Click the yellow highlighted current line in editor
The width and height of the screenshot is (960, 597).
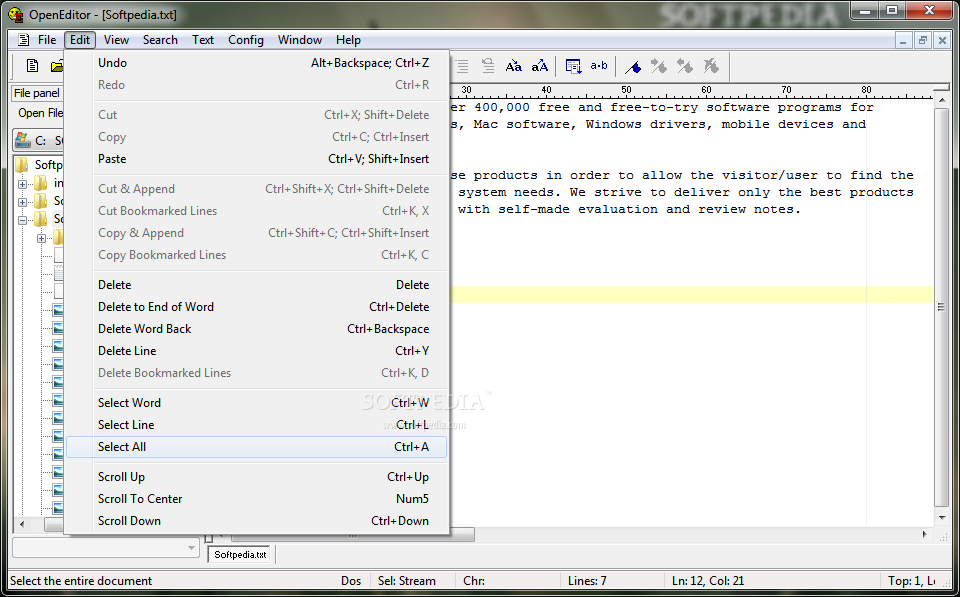[691, 295]
